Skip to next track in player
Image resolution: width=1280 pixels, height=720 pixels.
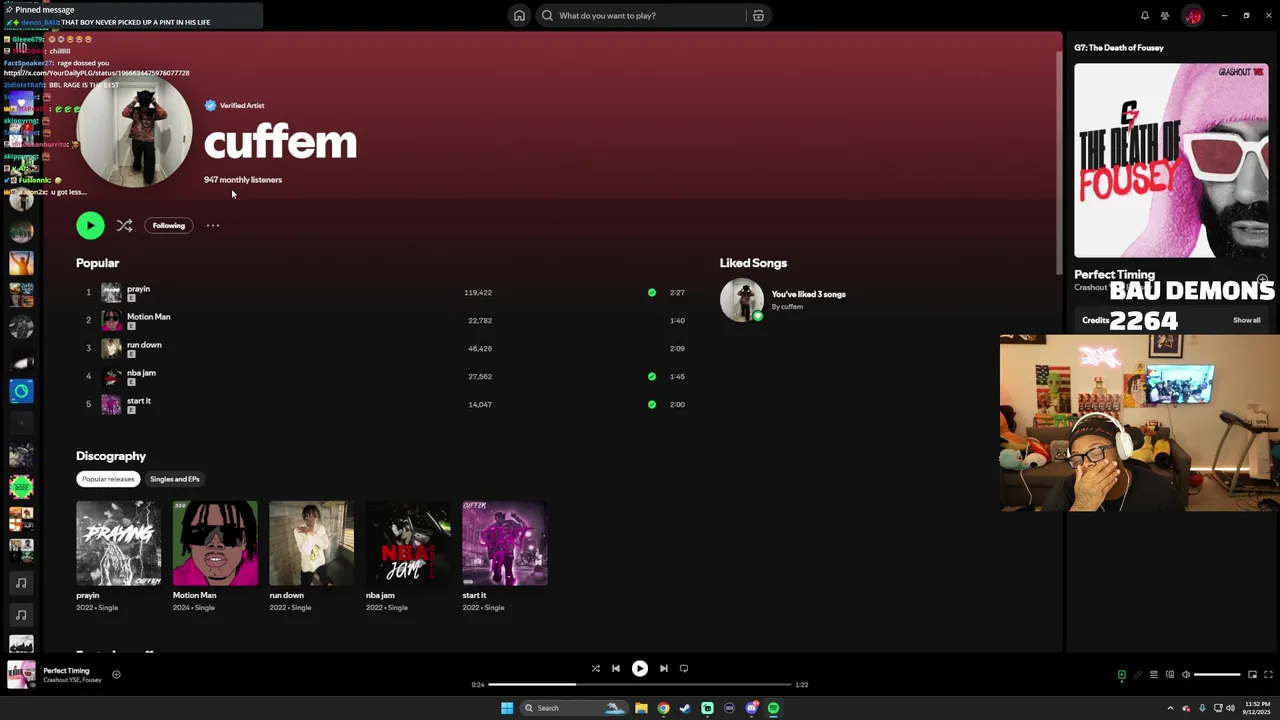point(663,668)
